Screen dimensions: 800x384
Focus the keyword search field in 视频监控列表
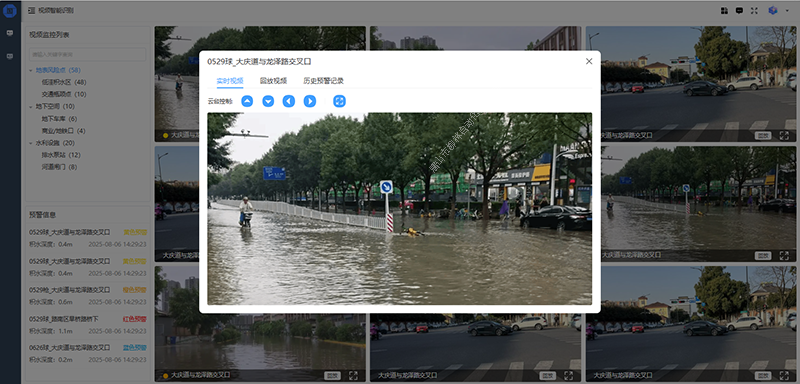(88, 54)
